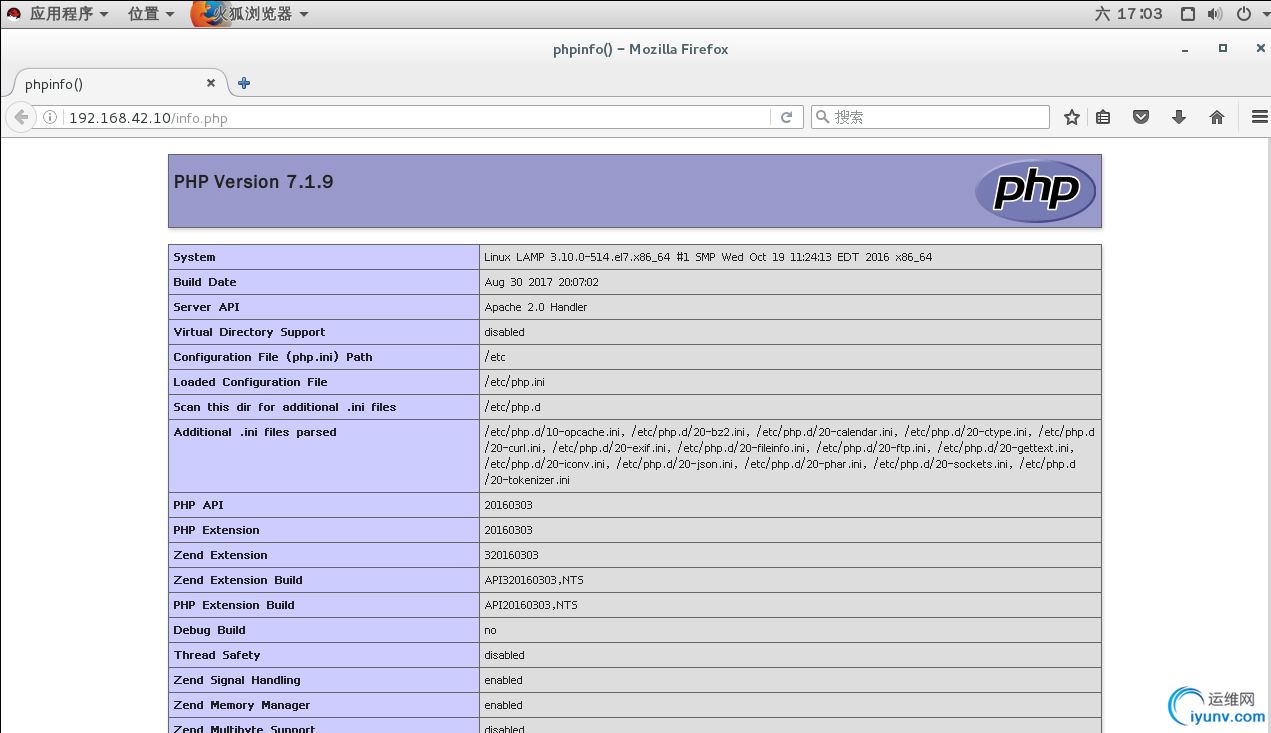
Task: Show site information via the (i) icon
Action: 50,117
